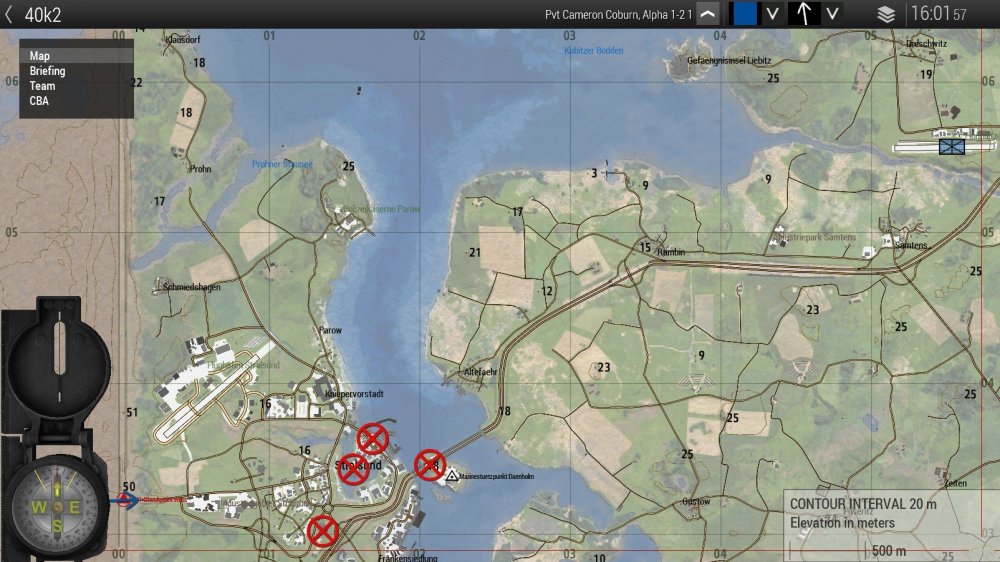Image resolution: width=1000 pixels, height=562 pixels.
Task: Click the back arrow beside 40k2
Action: [x=9, y=14]
